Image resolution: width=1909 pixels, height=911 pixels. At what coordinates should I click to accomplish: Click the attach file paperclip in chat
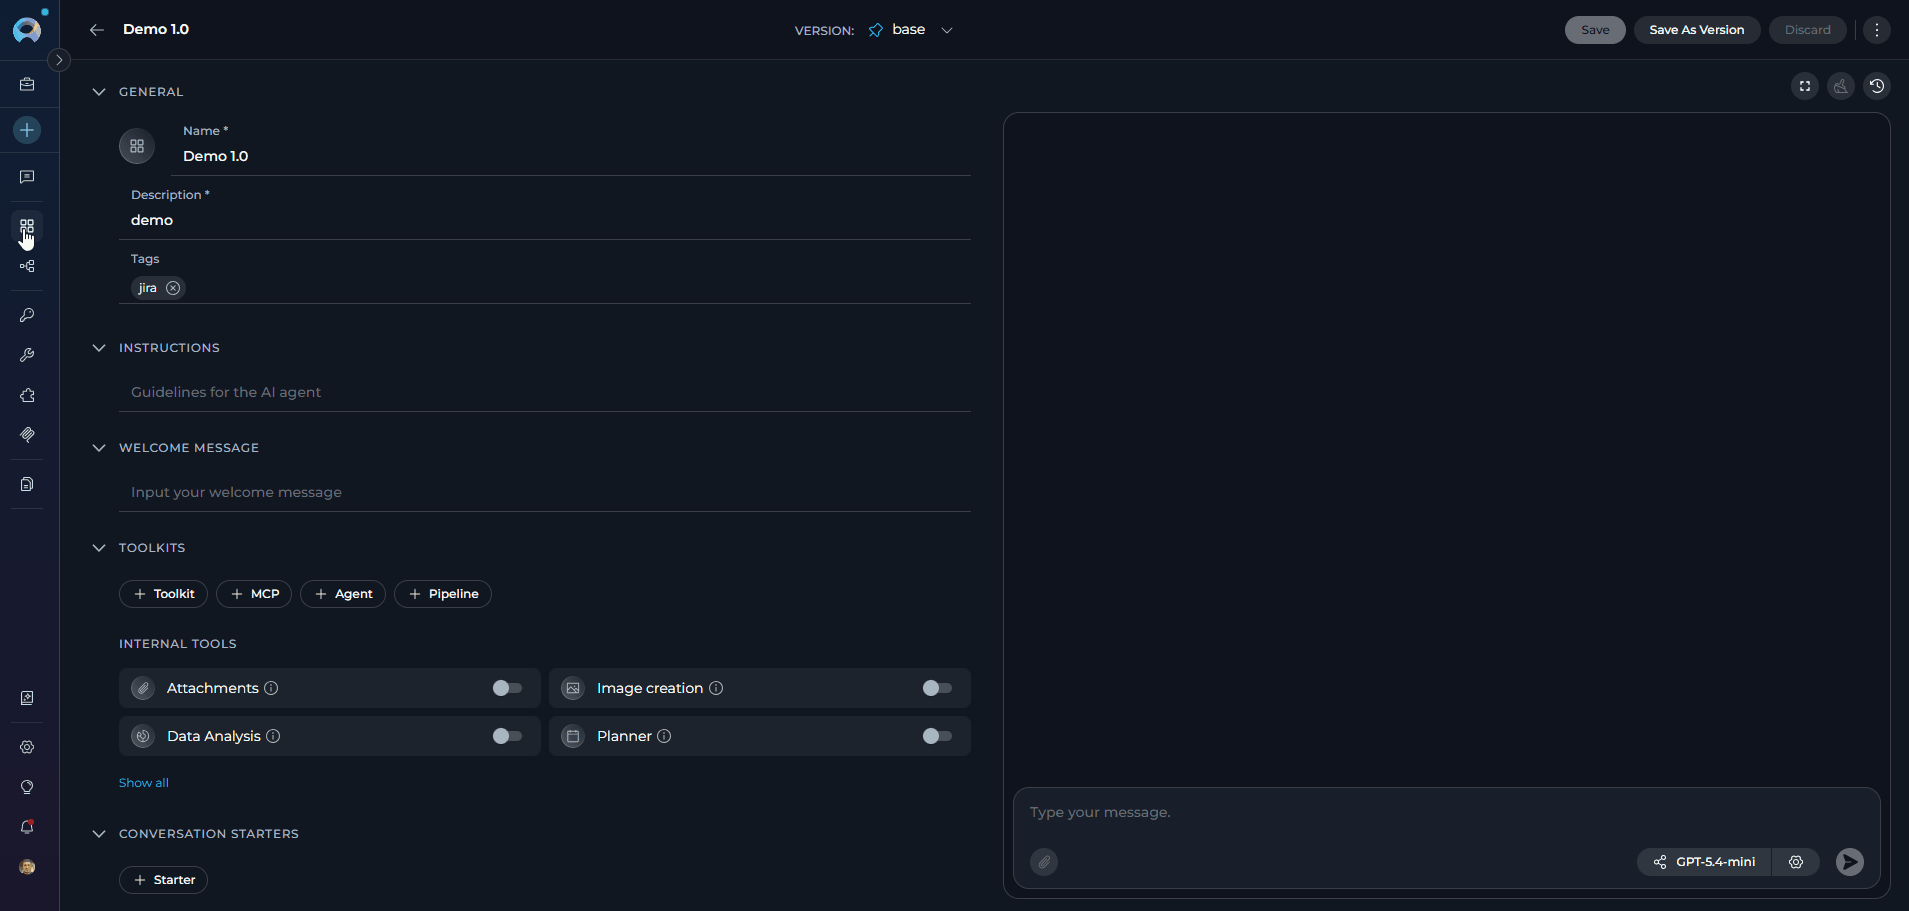1044,862
